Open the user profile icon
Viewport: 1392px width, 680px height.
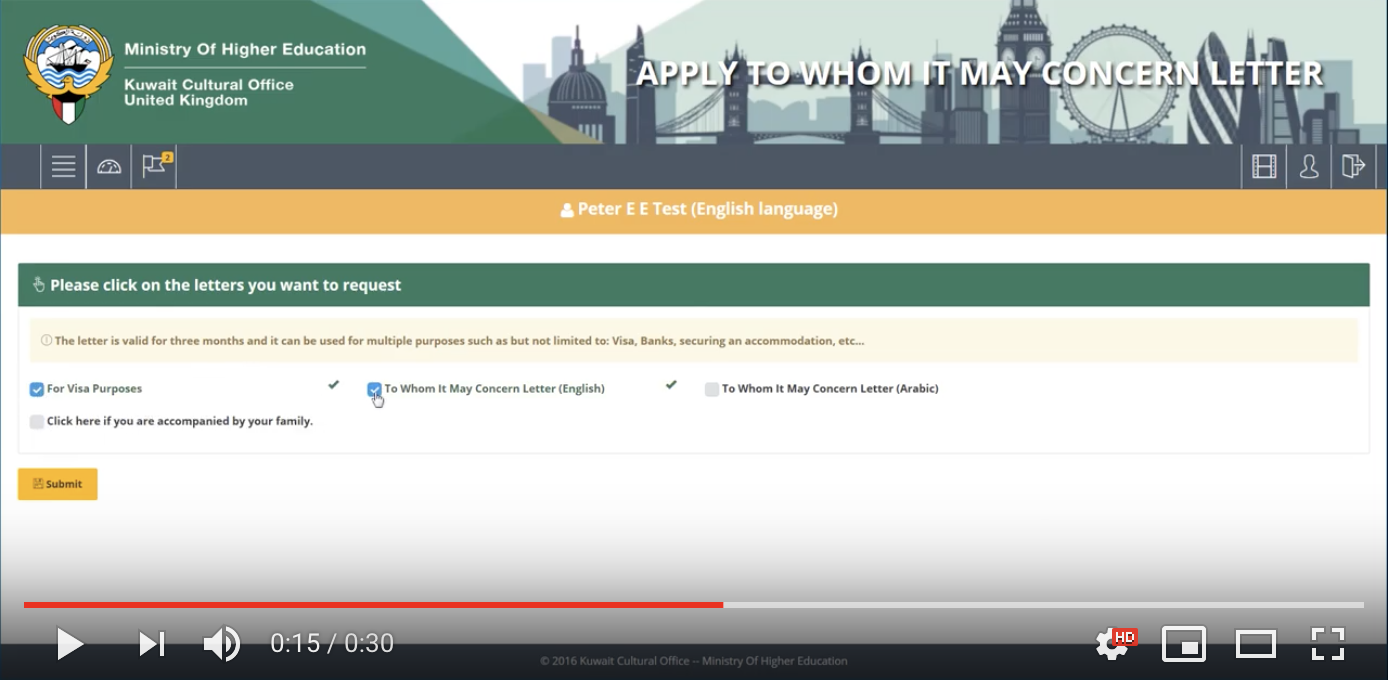click(1309, 167)
